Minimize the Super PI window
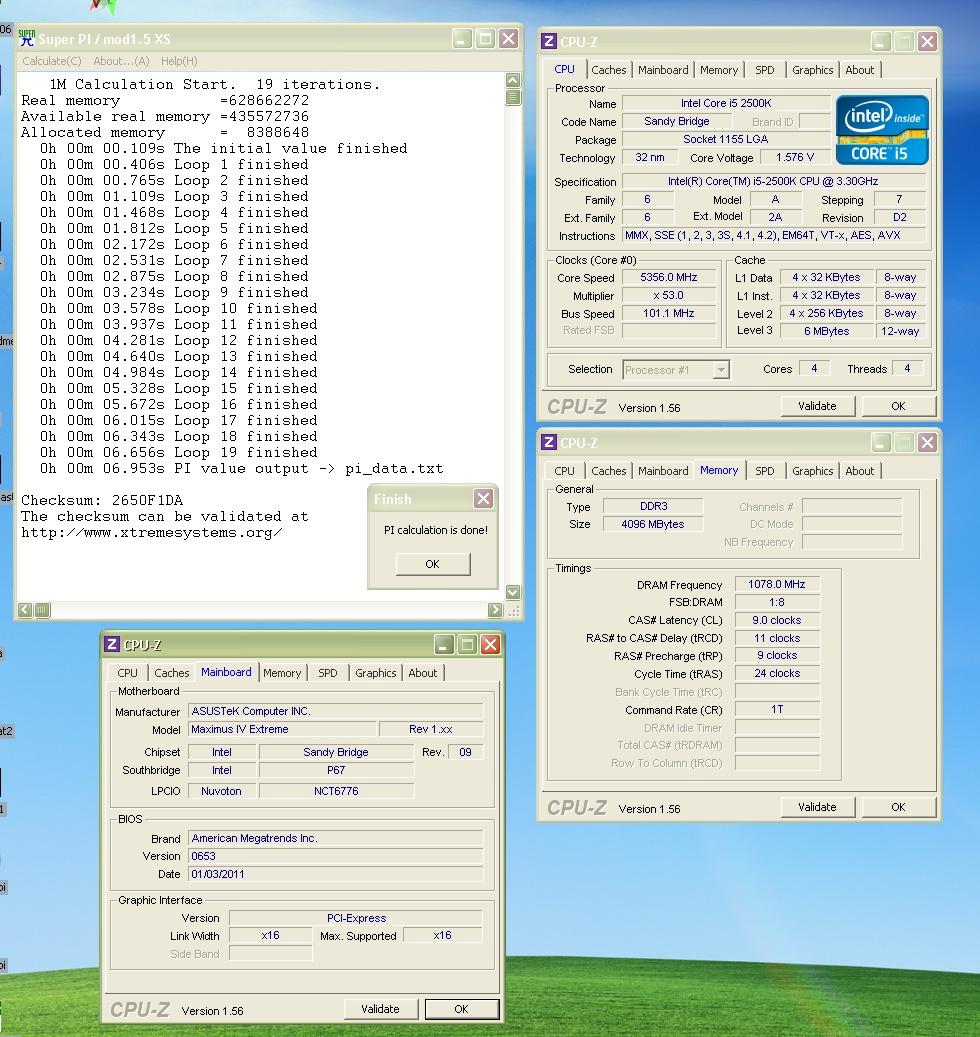 click(462, 39)
